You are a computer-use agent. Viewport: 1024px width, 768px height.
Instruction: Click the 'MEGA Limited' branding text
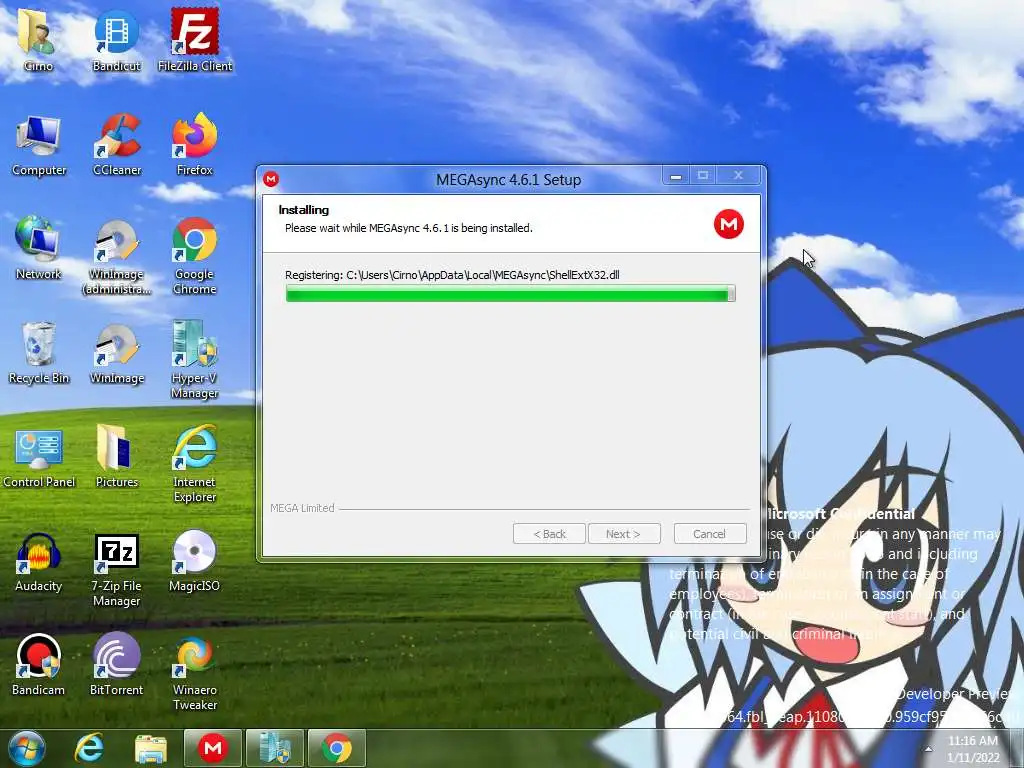(302, 507)
